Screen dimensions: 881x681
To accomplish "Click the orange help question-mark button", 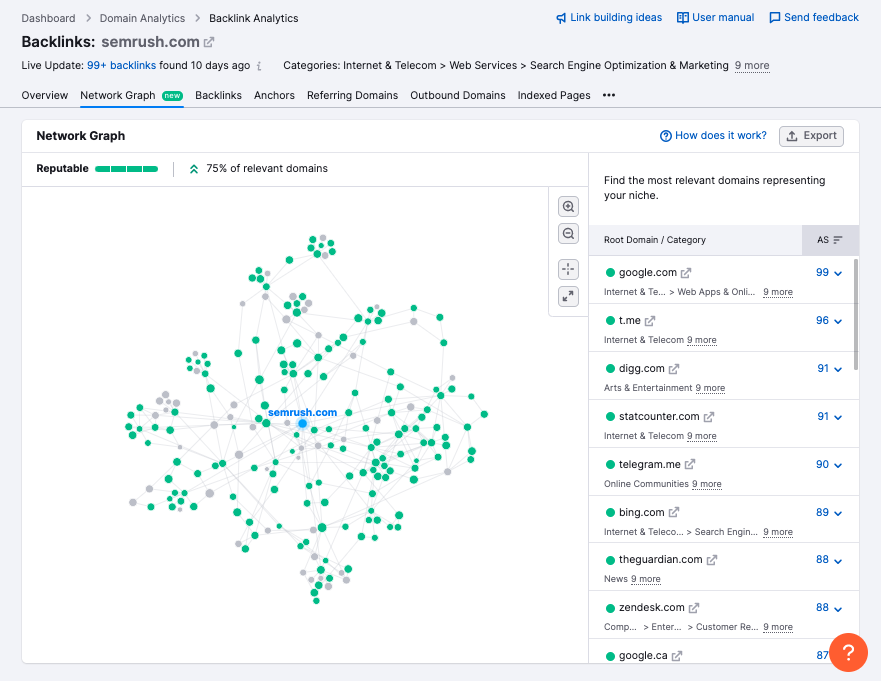I will click(x=848, y=653).
